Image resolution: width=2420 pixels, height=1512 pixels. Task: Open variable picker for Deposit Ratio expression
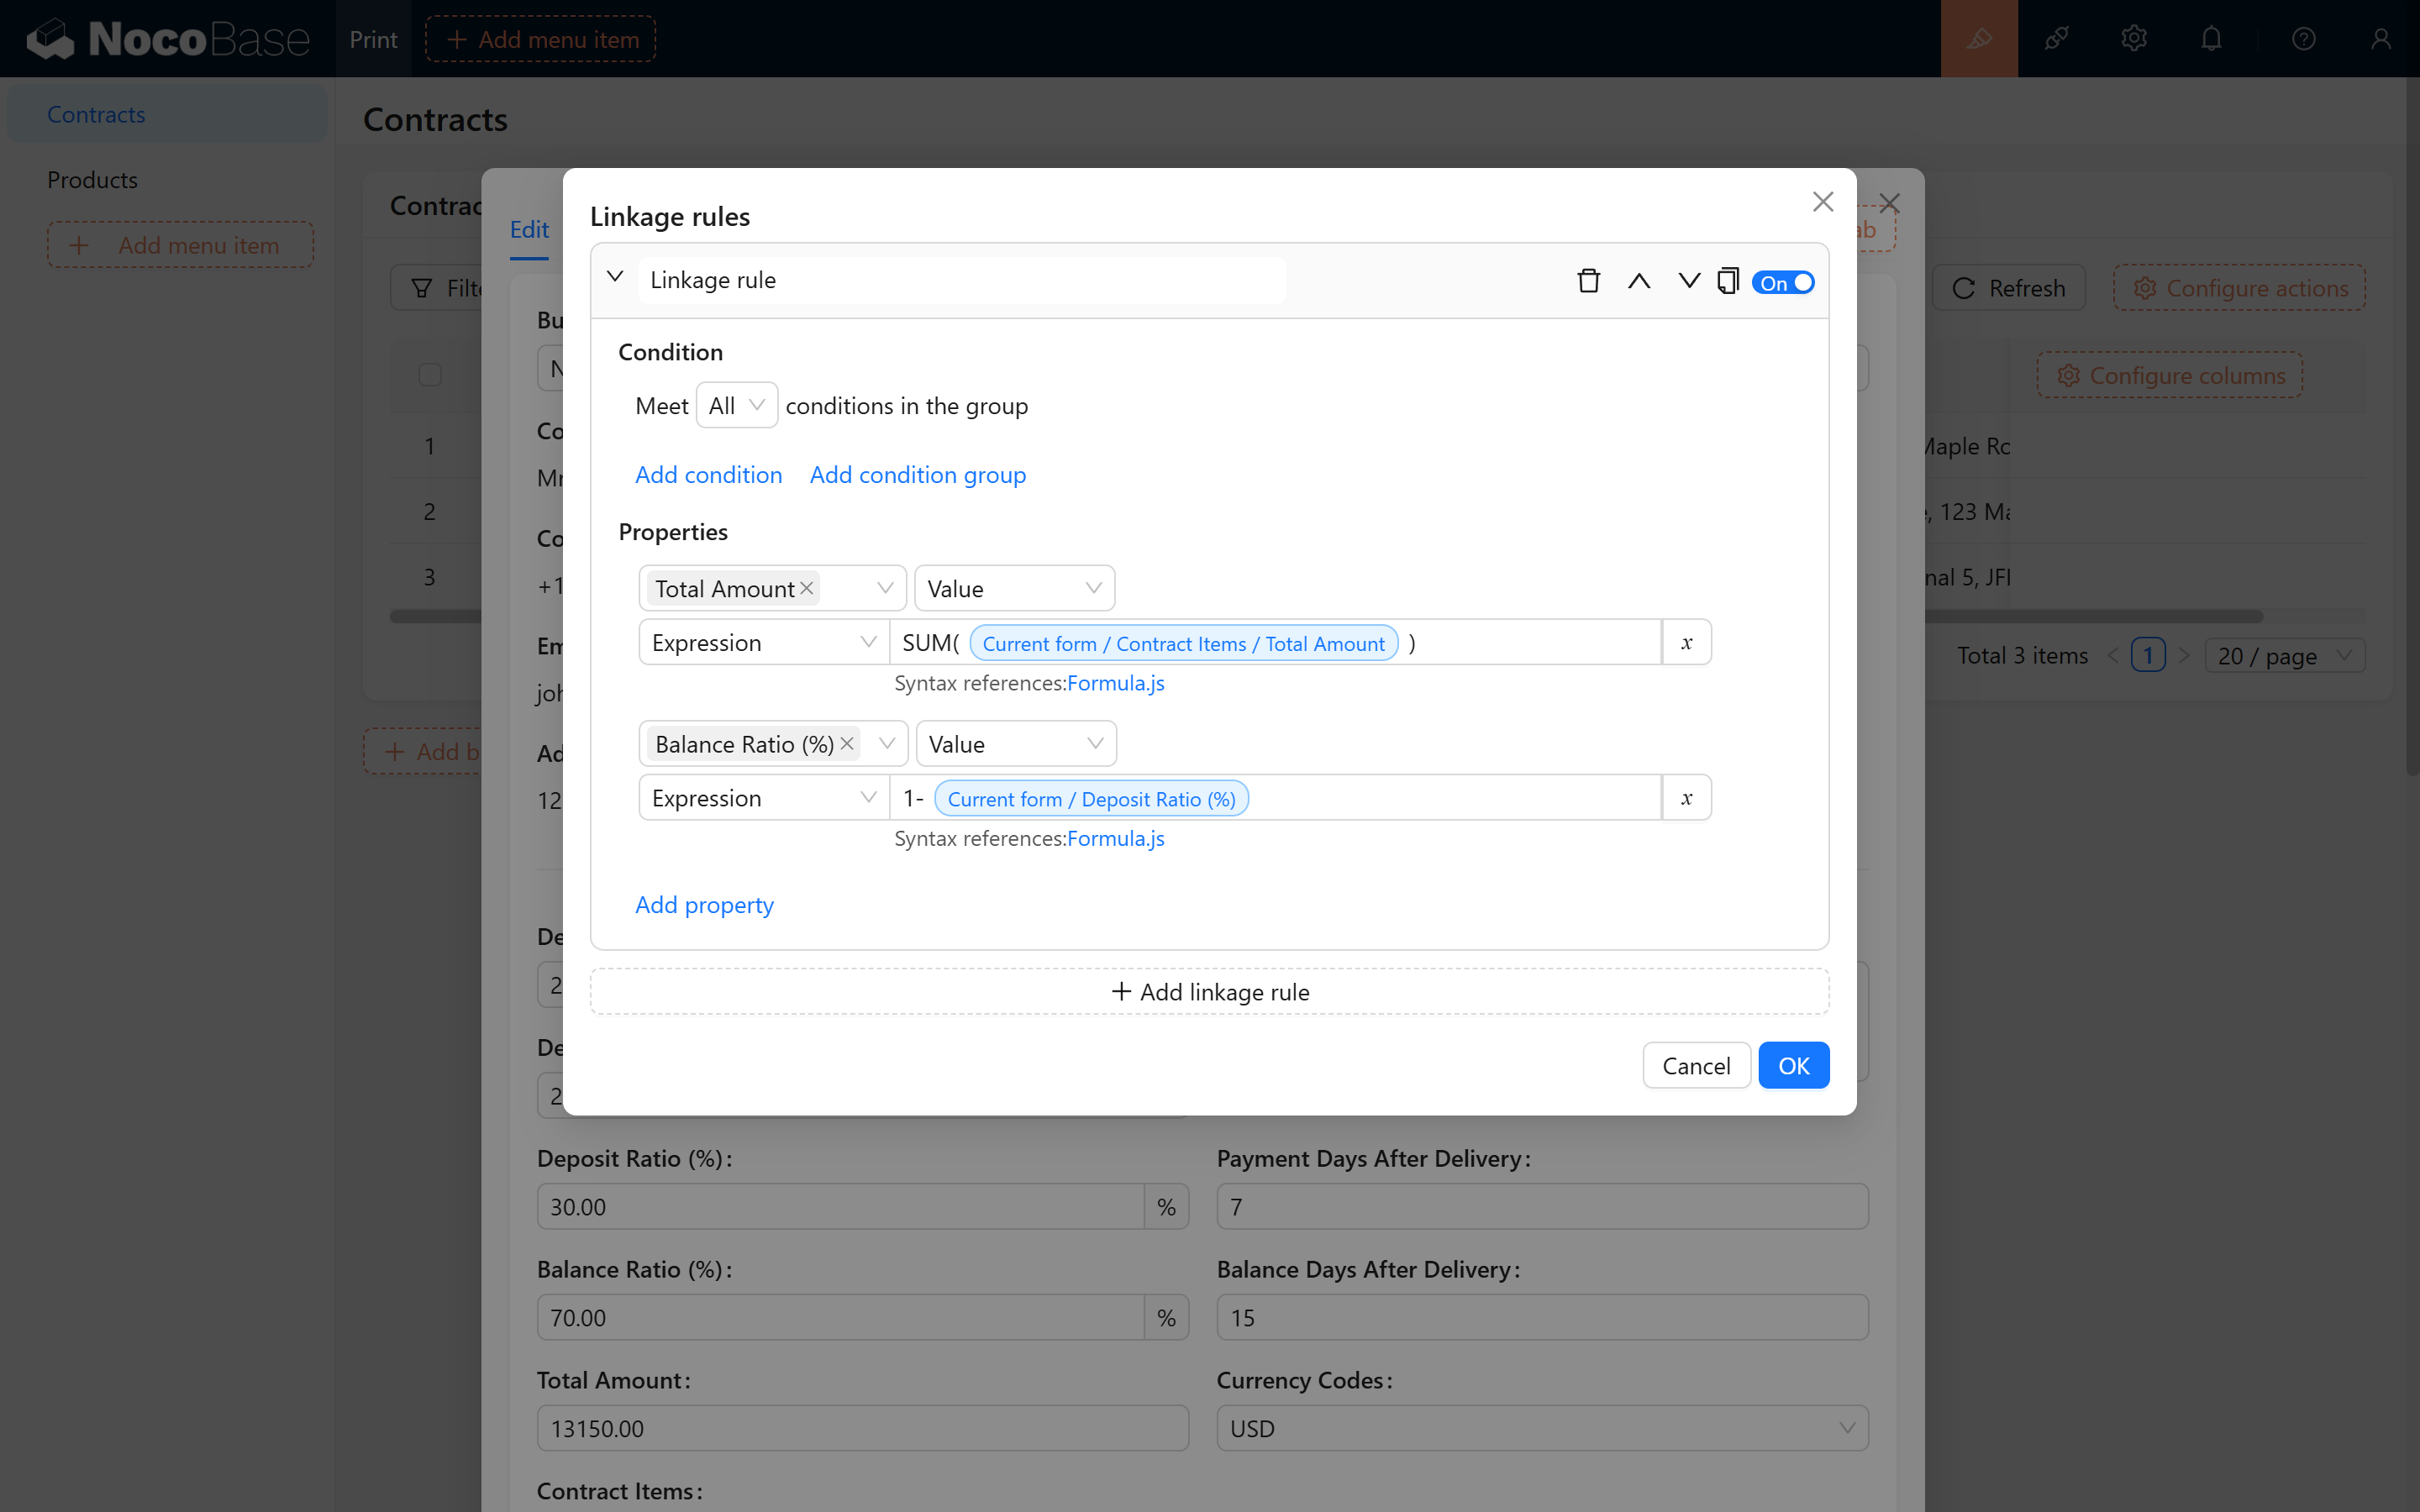point(1686,798)
